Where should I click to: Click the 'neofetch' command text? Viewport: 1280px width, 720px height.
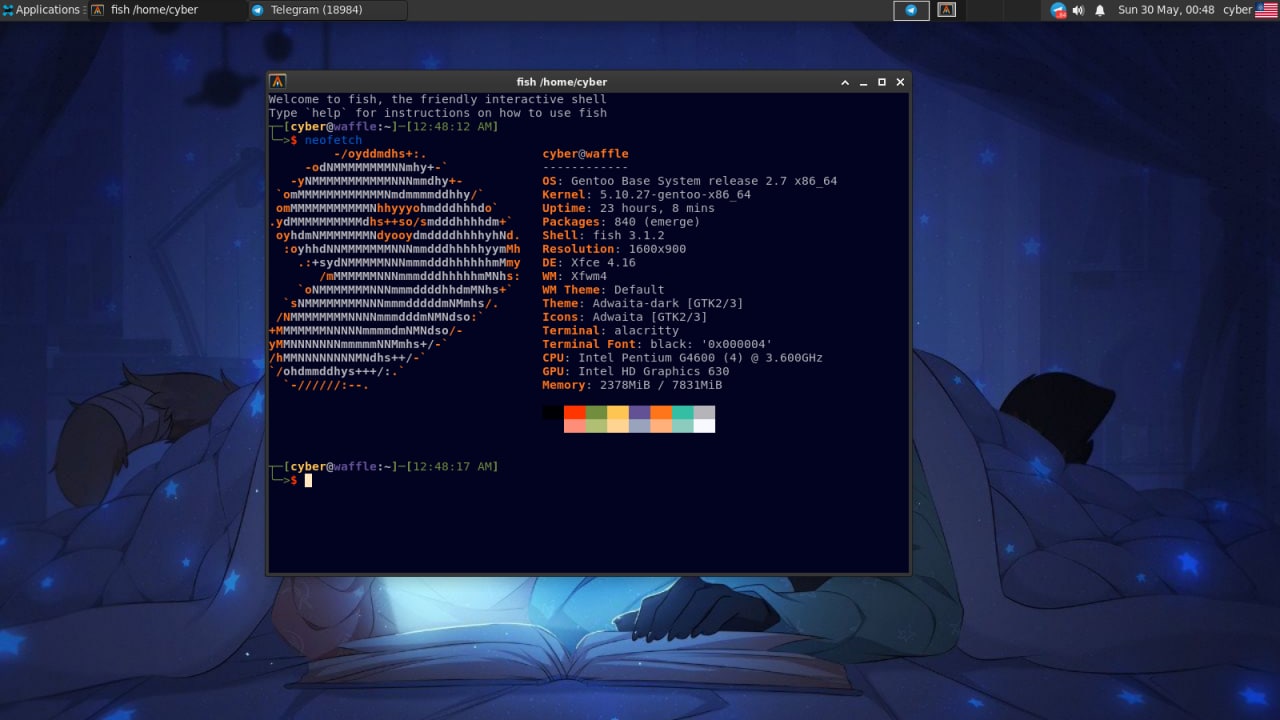[333, 140]
